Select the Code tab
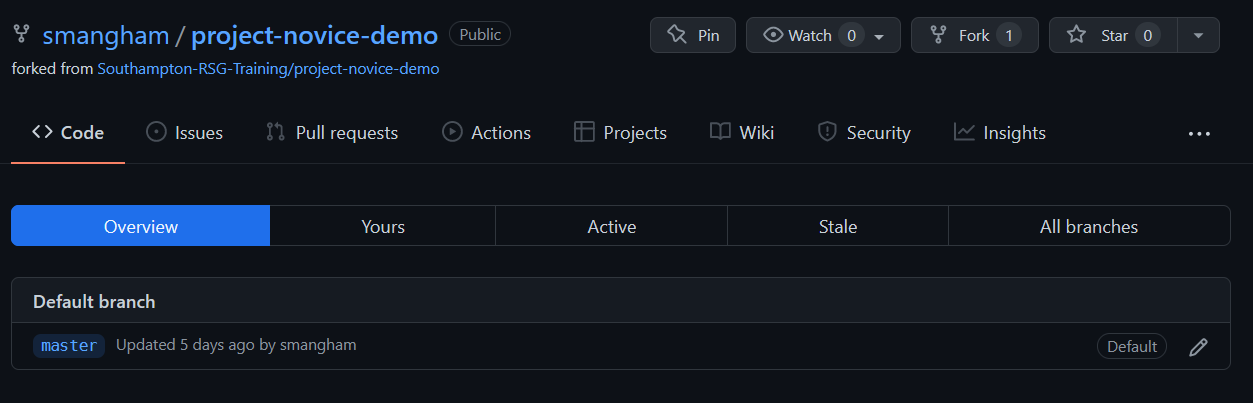Image resolution: width=1253 pixels, height=403 pixels. (68, 133)
